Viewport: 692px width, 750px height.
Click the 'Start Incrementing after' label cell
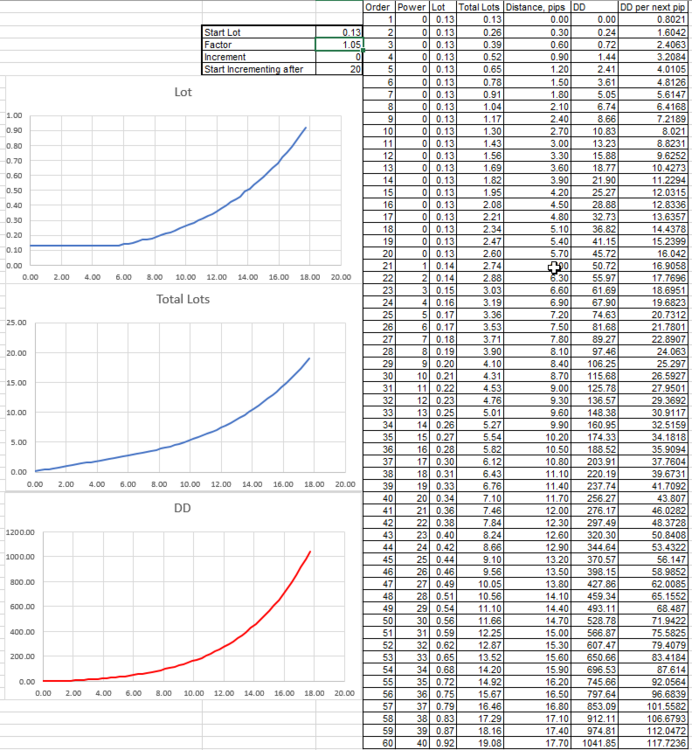(259, 69)
